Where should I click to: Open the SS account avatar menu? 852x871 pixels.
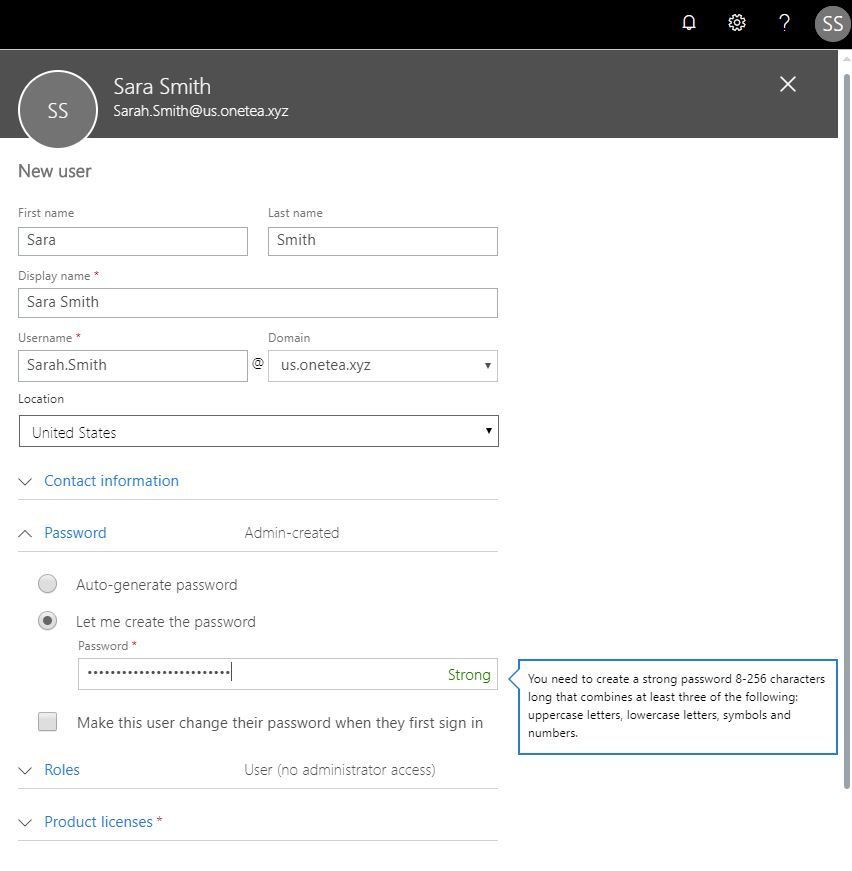832,22
